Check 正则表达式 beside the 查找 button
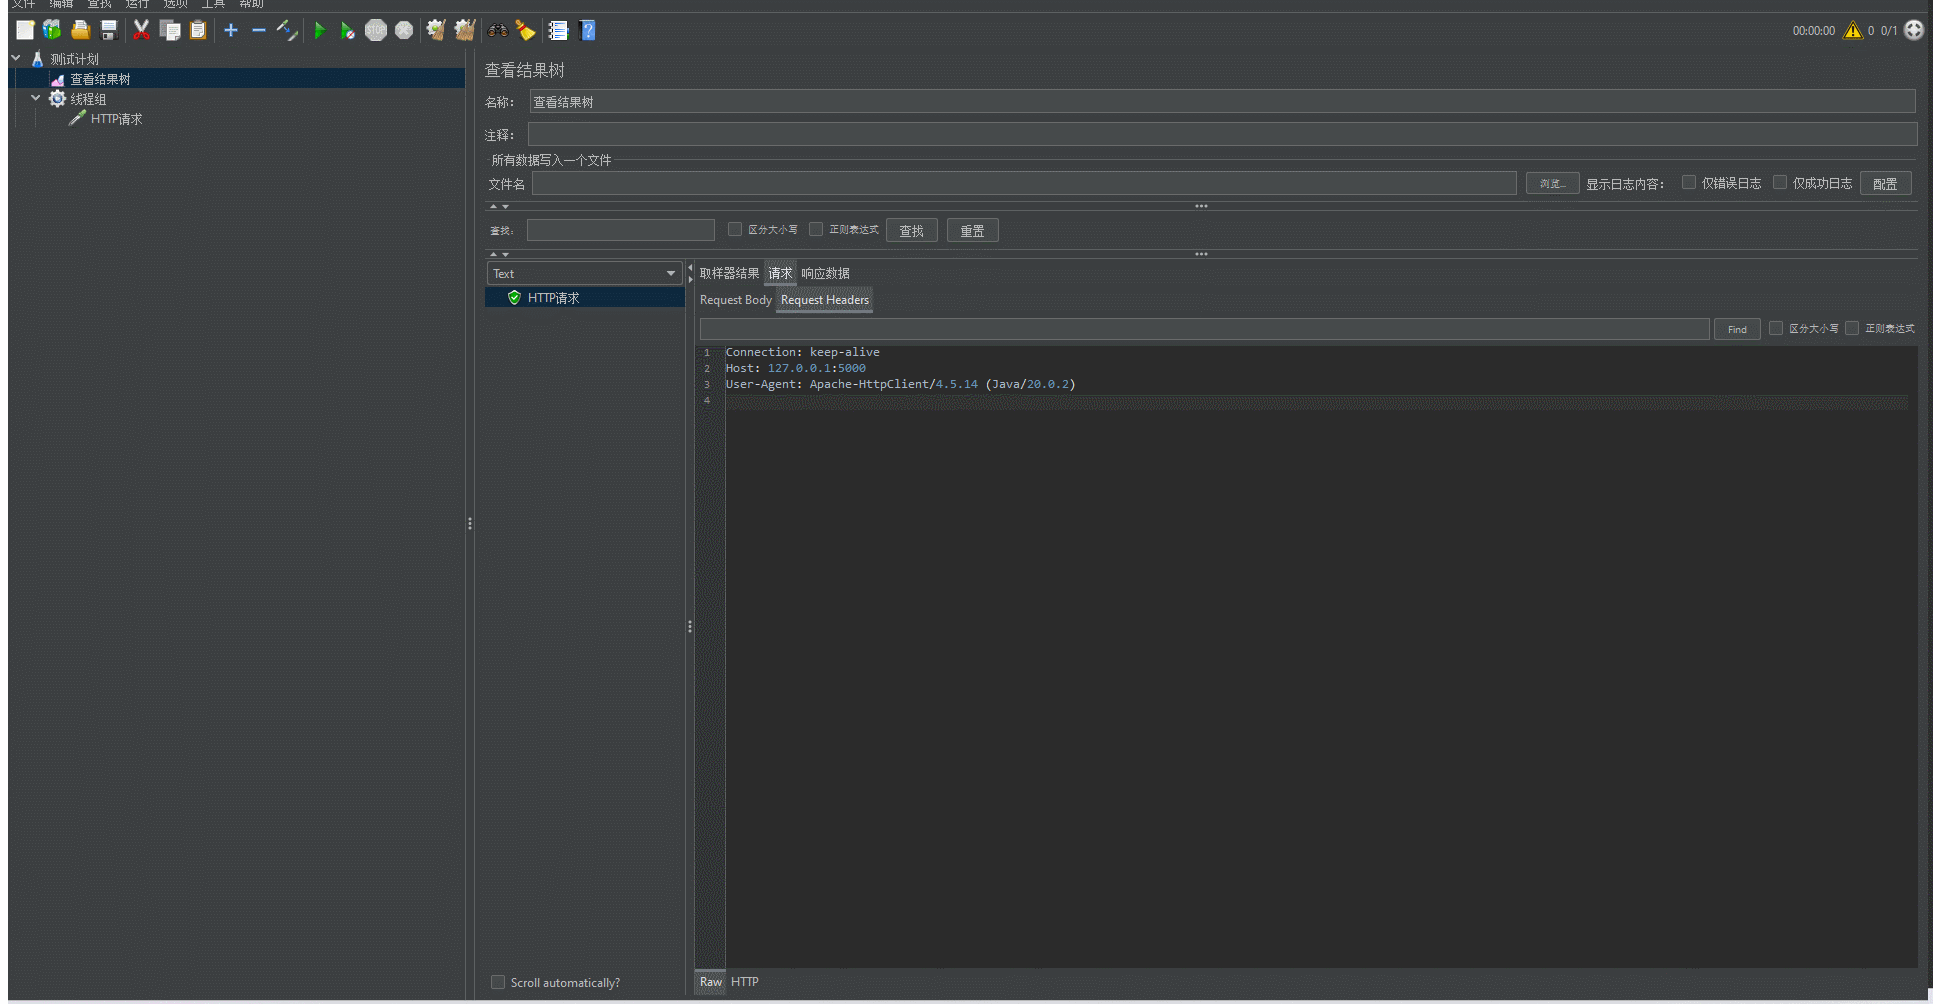Viewport: 1933px width, 1004px height. (x=816, y=229)
